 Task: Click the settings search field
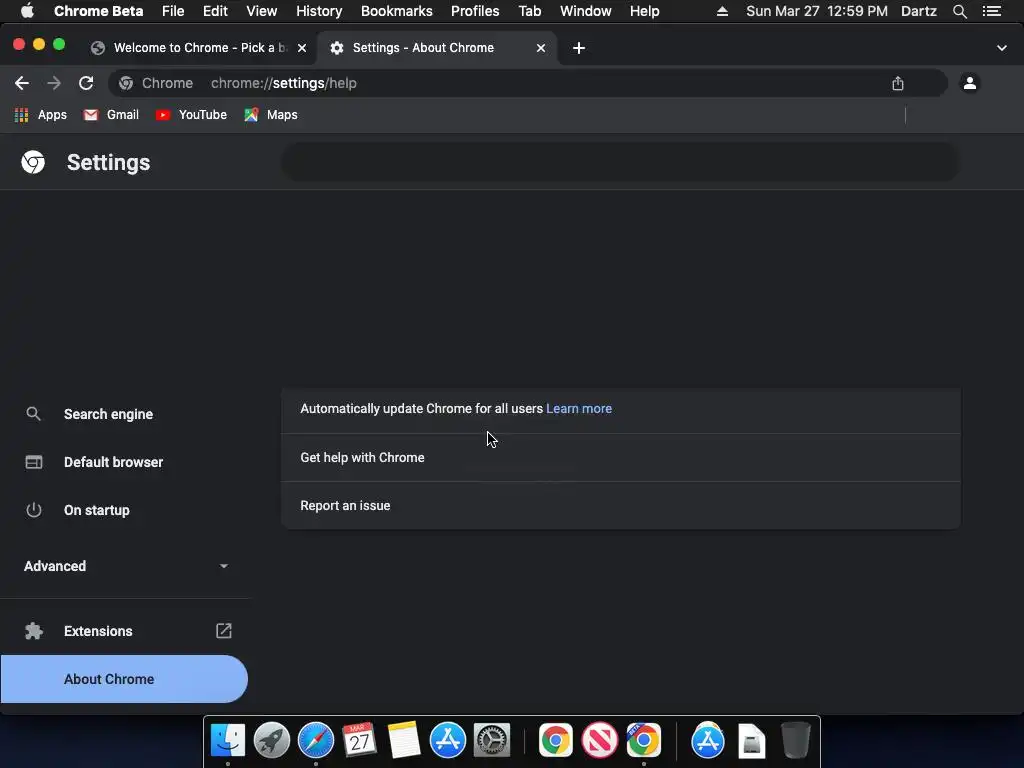point(620,162)
